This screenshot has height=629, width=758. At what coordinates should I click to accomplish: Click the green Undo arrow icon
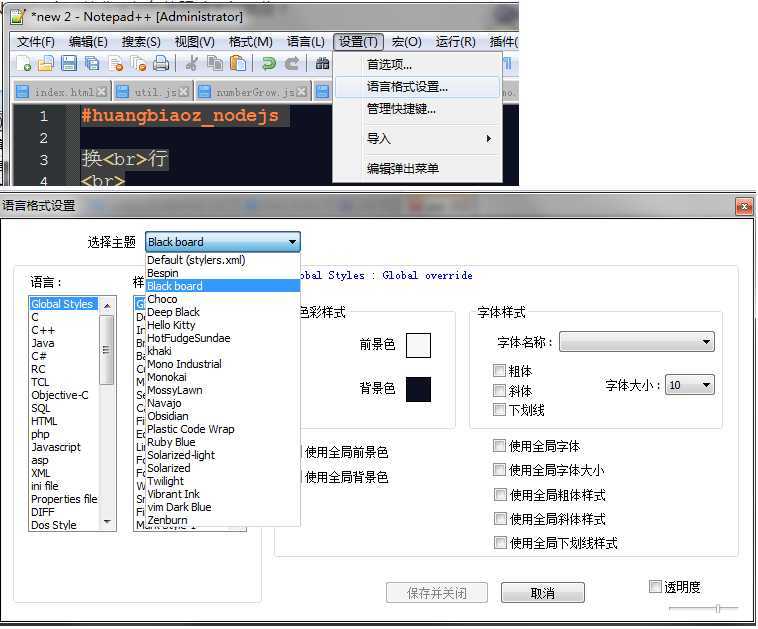coord(268,63)
